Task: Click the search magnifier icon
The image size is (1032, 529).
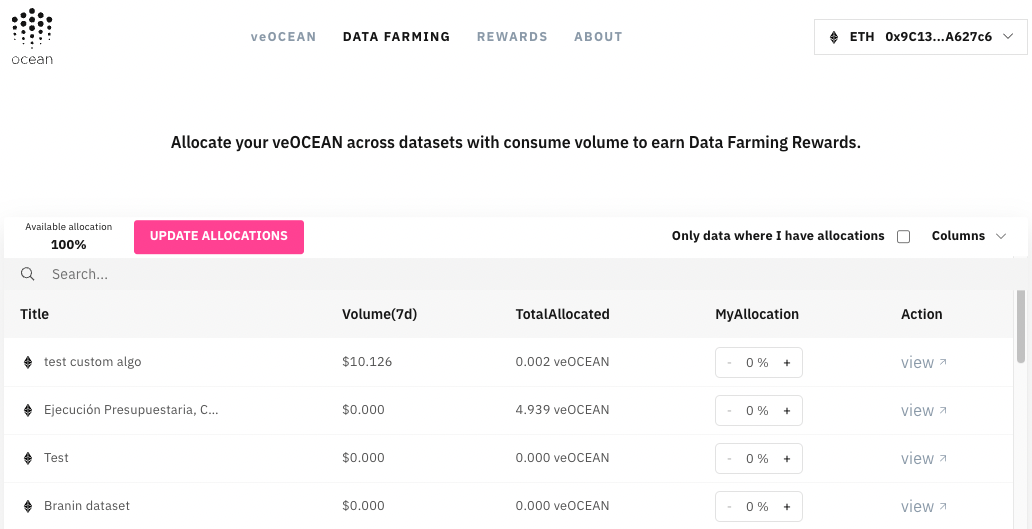Action: [x=28, y=274]
